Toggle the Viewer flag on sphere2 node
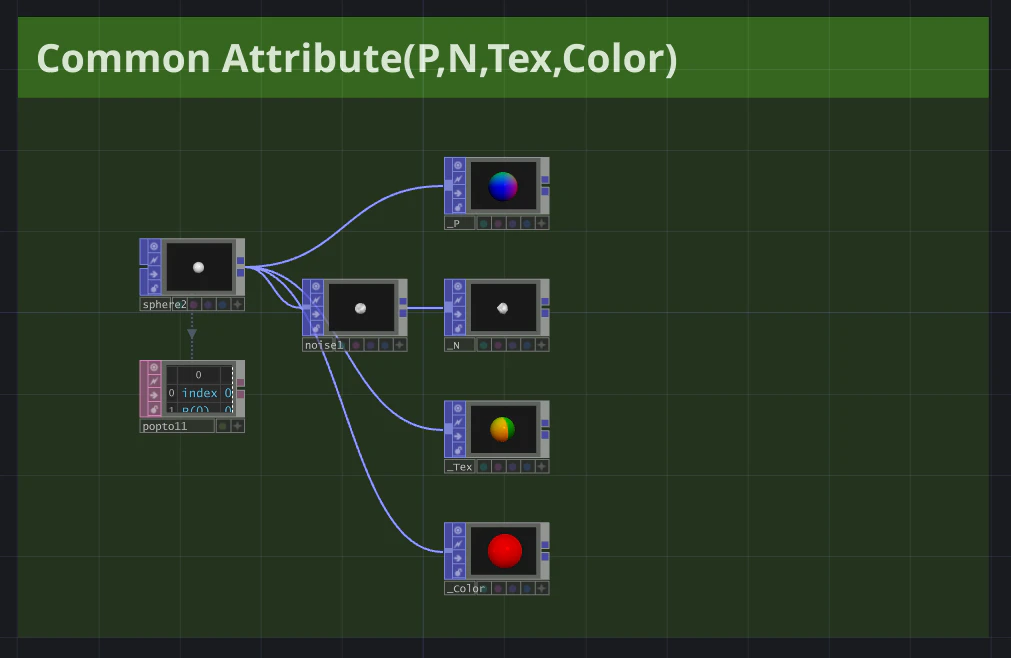The image size is (1011, 658). 153,246
